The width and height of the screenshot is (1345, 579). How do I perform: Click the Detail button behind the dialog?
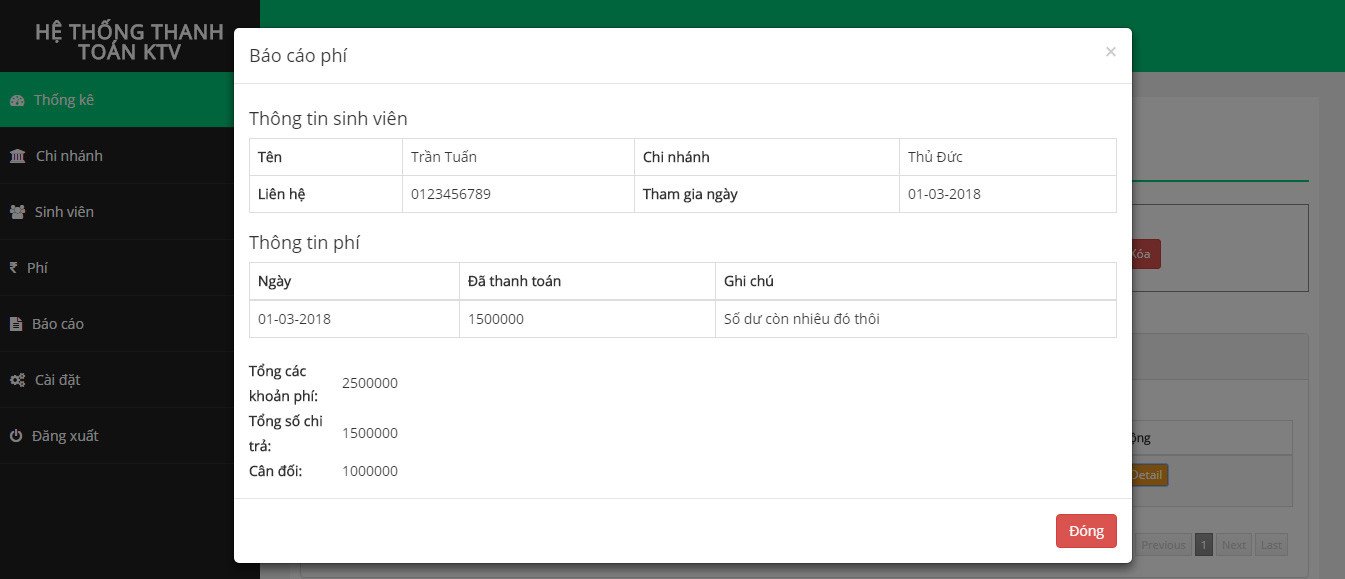1148,475
